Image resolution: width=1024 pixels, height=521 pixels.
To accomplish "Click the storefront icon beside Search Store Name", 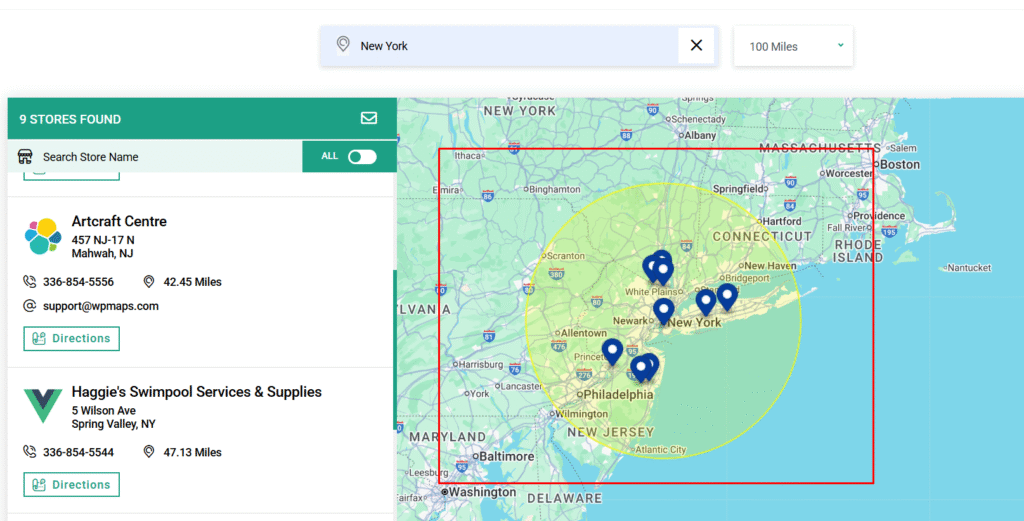I will click(25, 157).
